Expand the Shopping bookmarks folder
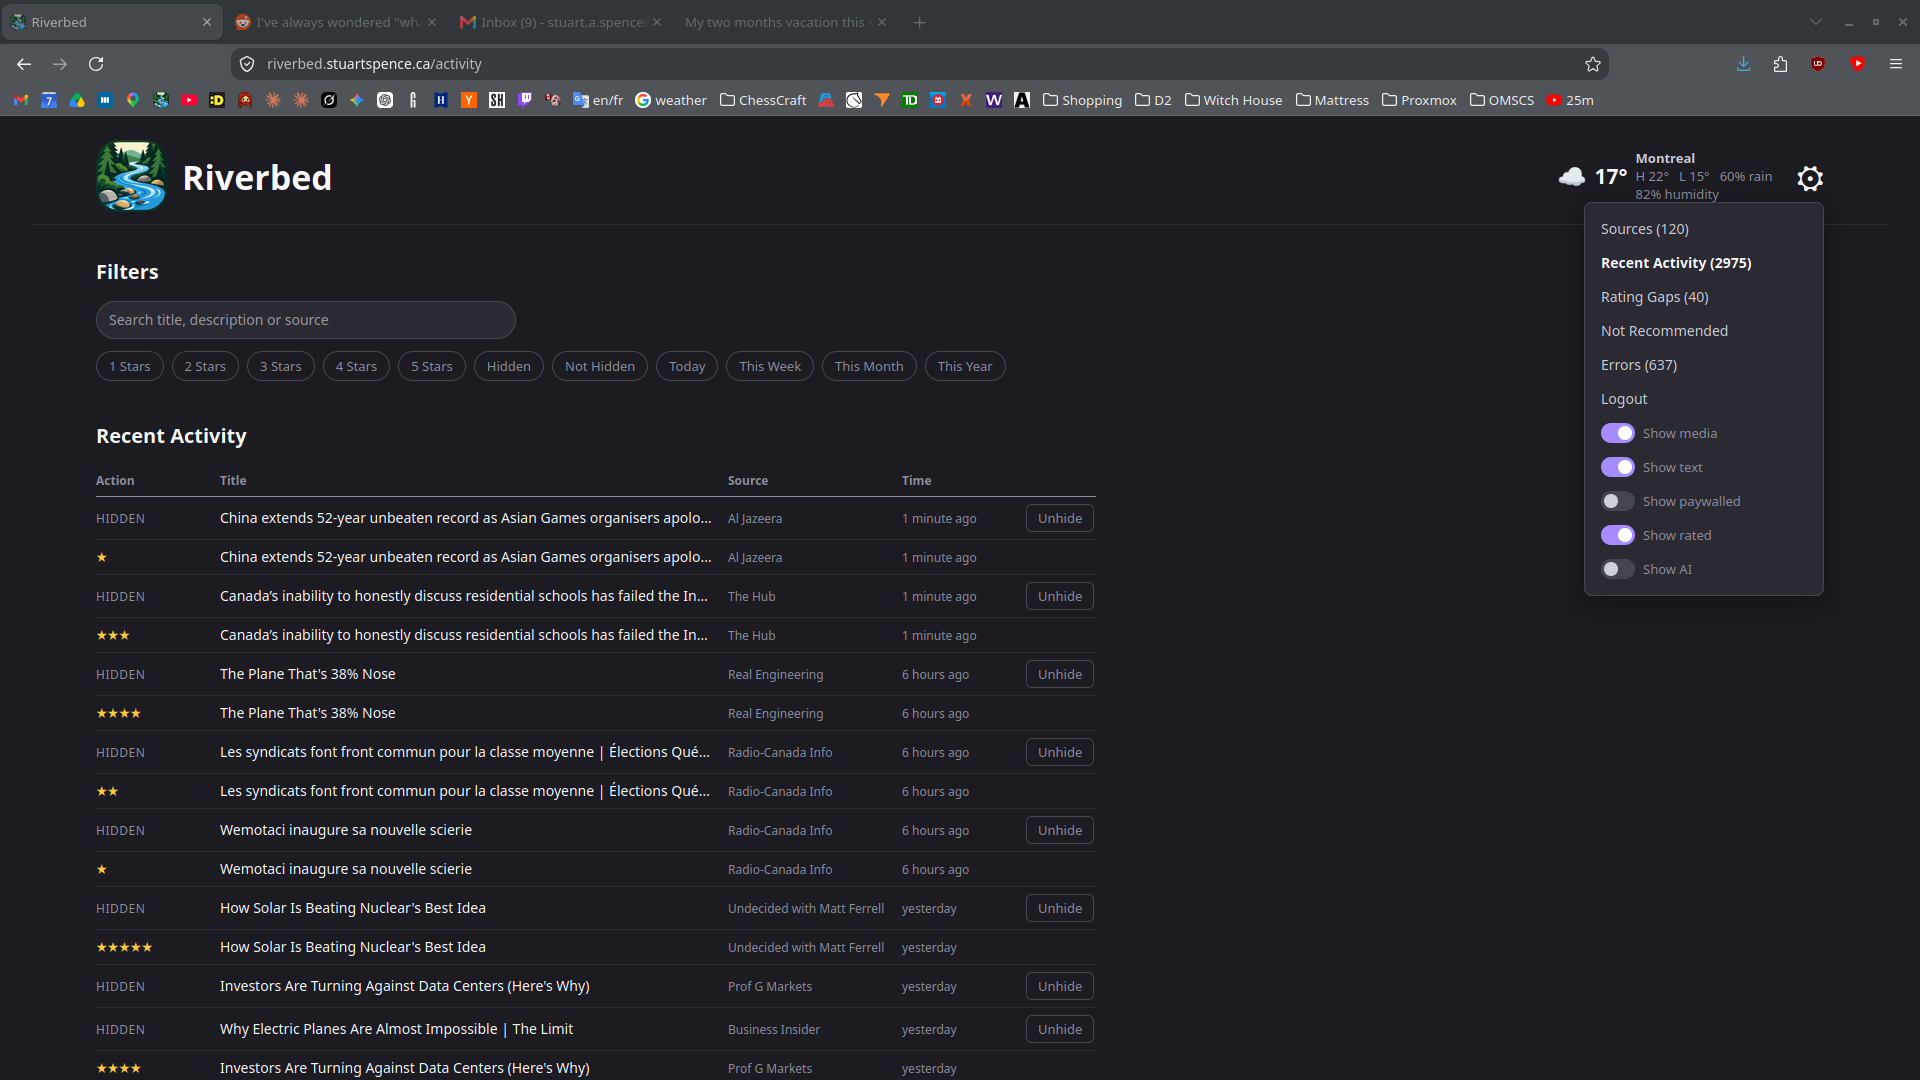 [1082, 100]
